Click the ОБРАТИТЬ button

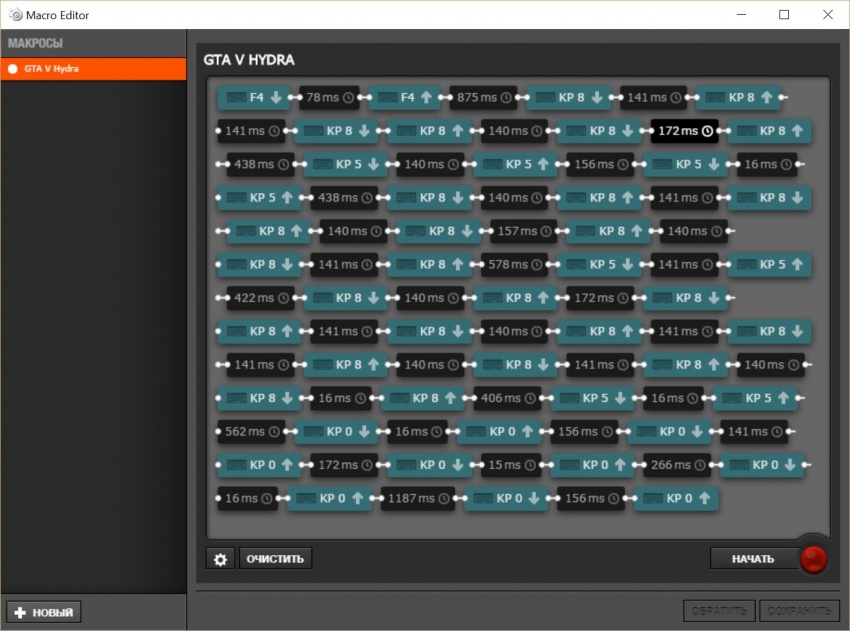click(x=719, y=611)
